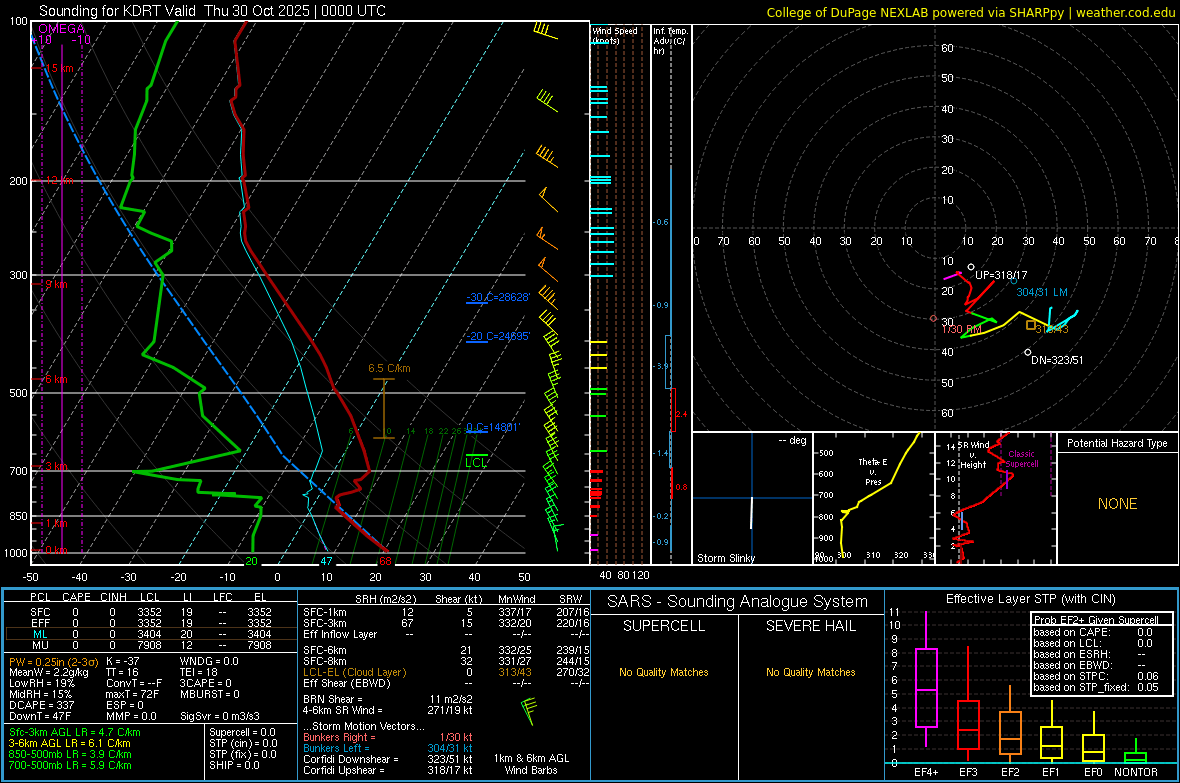Click 'No Quality Matches' under SEVERE HAIL

point(810,672)
